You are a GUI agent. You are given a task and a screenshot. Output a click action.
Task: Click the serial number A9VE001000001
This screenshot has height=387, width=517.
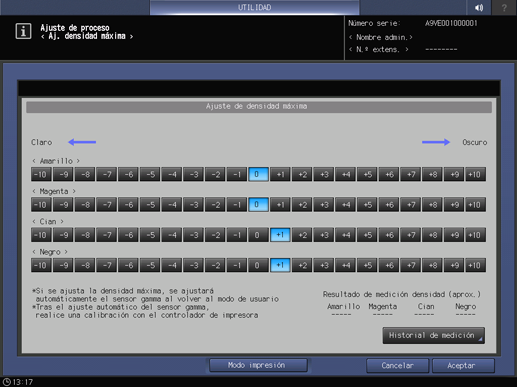tap(451, 23)
